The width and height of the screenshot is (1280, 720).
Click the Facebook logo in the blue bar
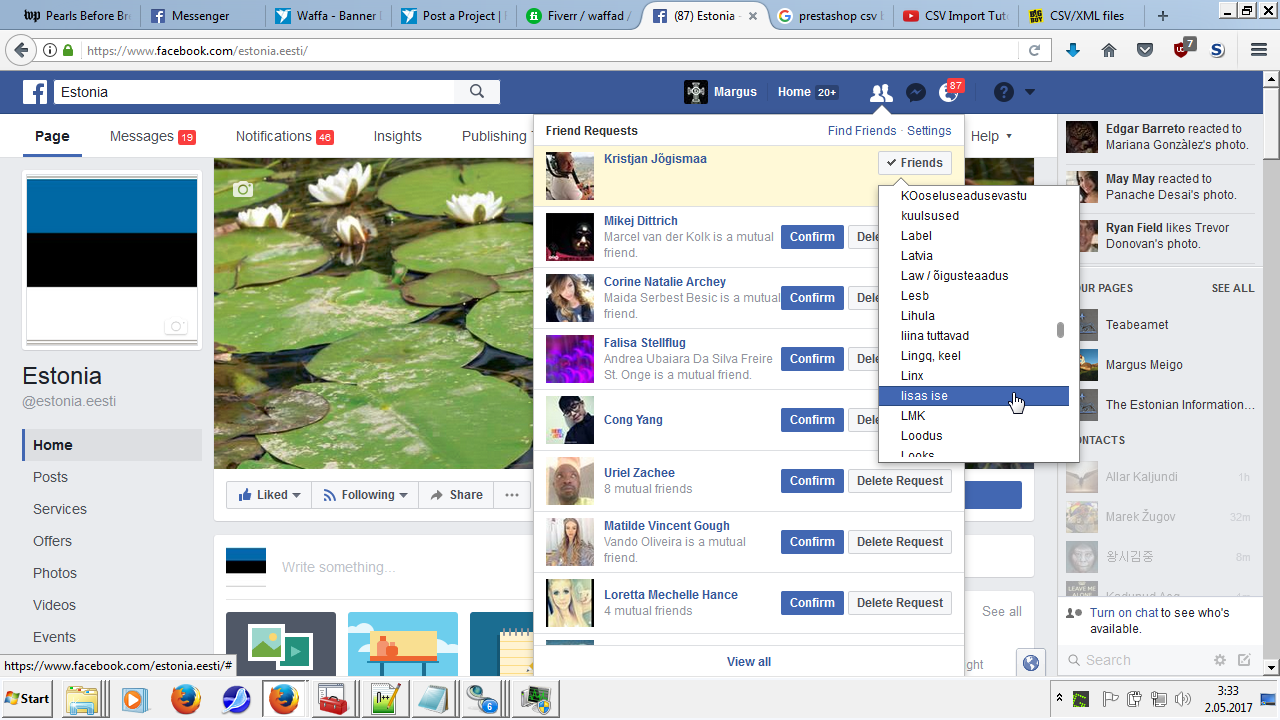pyautogui.click(x=35, y=92)
